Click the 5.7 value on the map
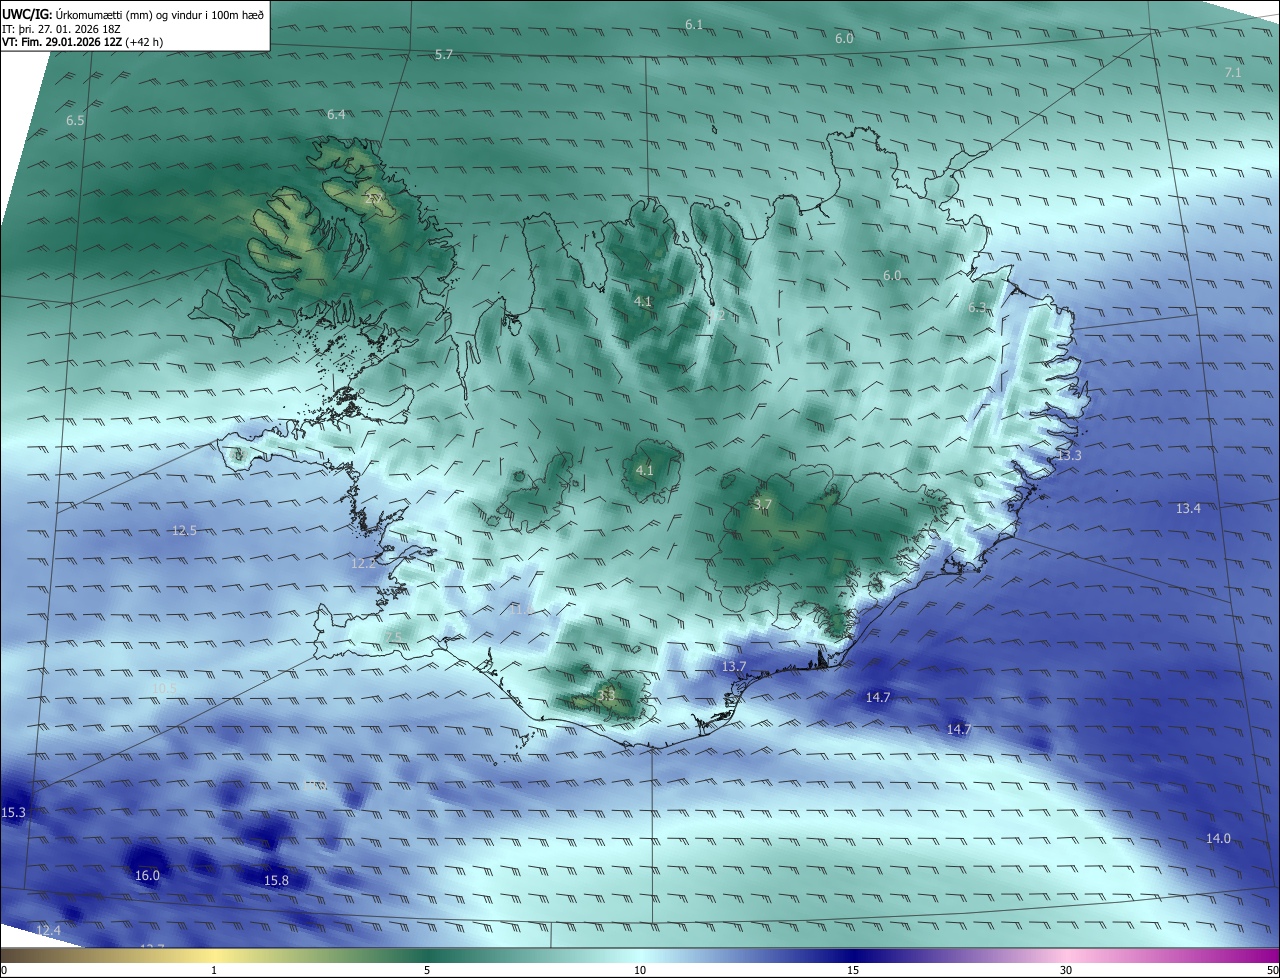This screenshot has height=978, width=1280. [x=444, y=54]
